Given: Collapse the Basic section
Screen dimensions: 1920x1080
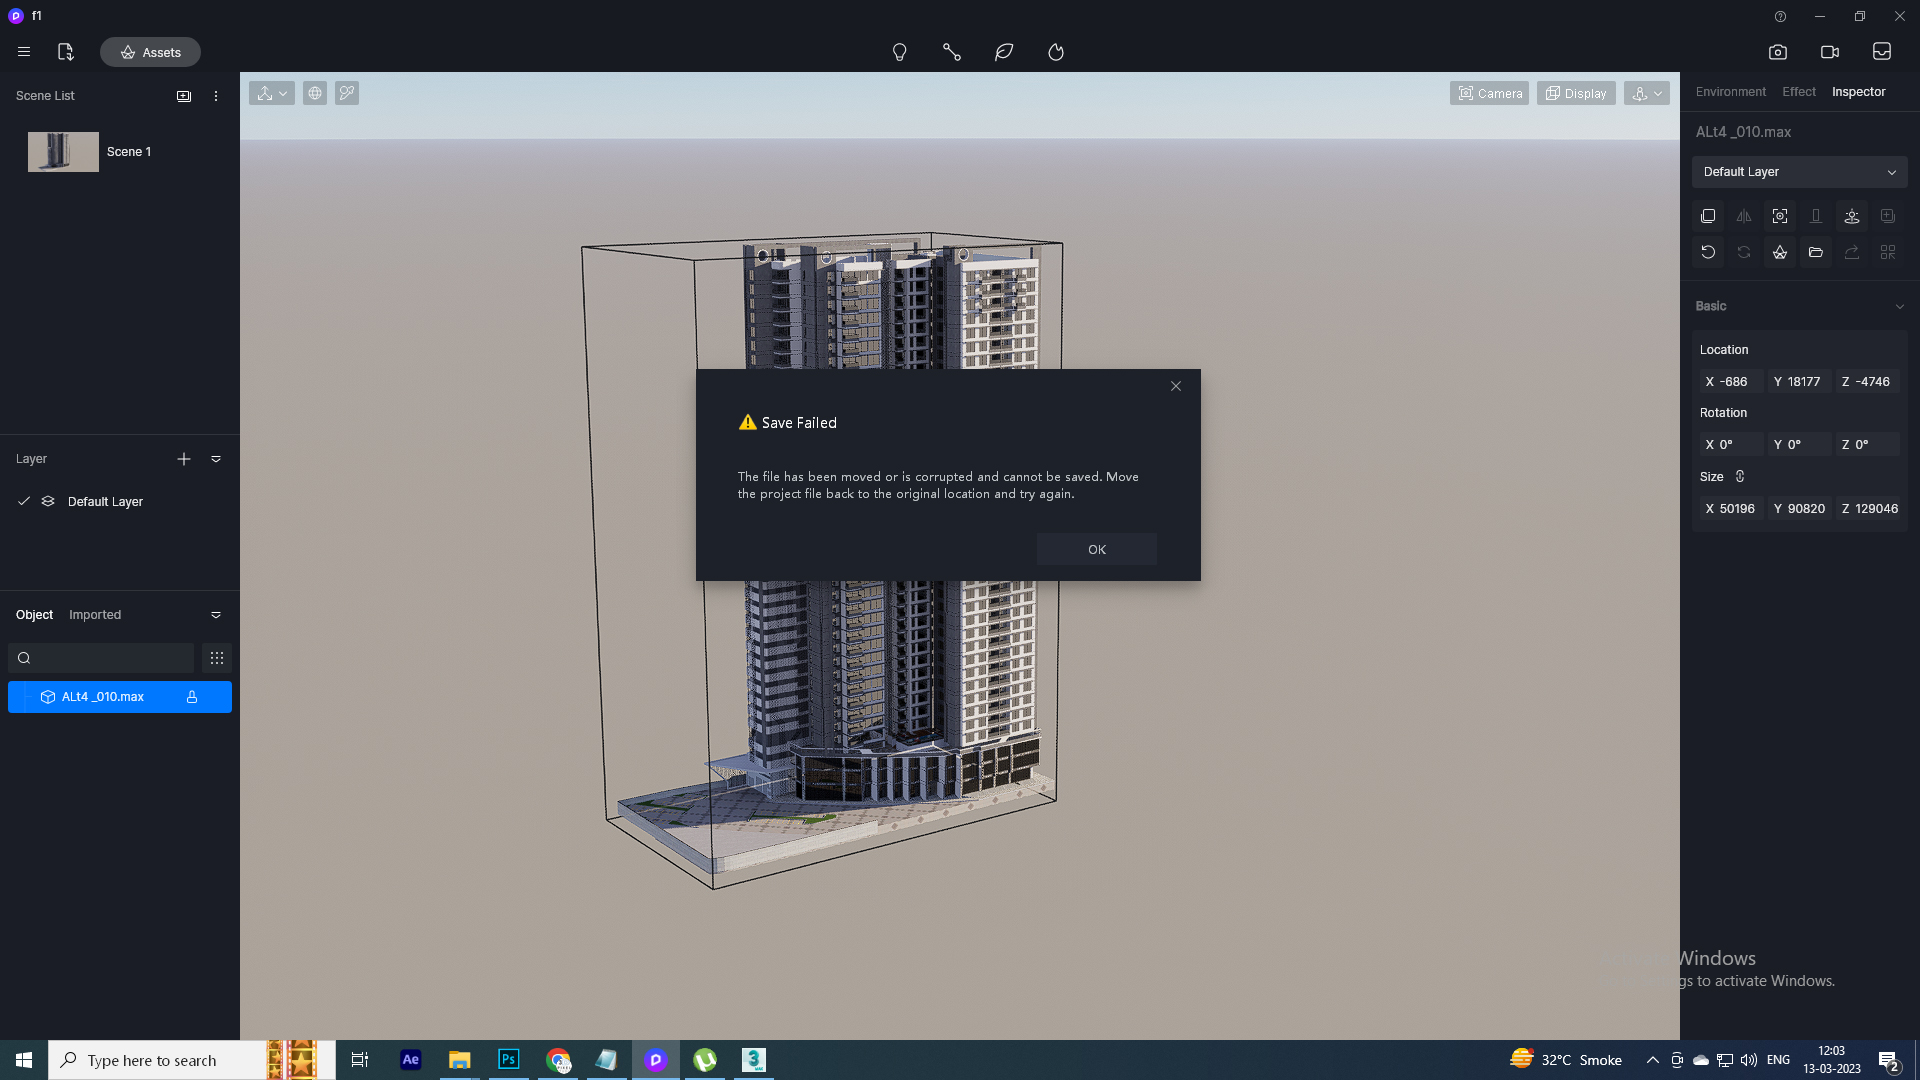Looking at the screenshot, I should pos(1899,306).
